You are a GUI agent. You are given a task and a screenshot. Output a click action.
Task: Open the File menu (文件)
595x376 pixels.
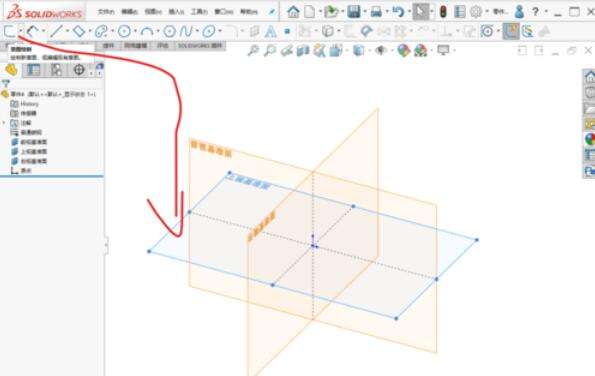pyautogui.click(x=106, y=12)
